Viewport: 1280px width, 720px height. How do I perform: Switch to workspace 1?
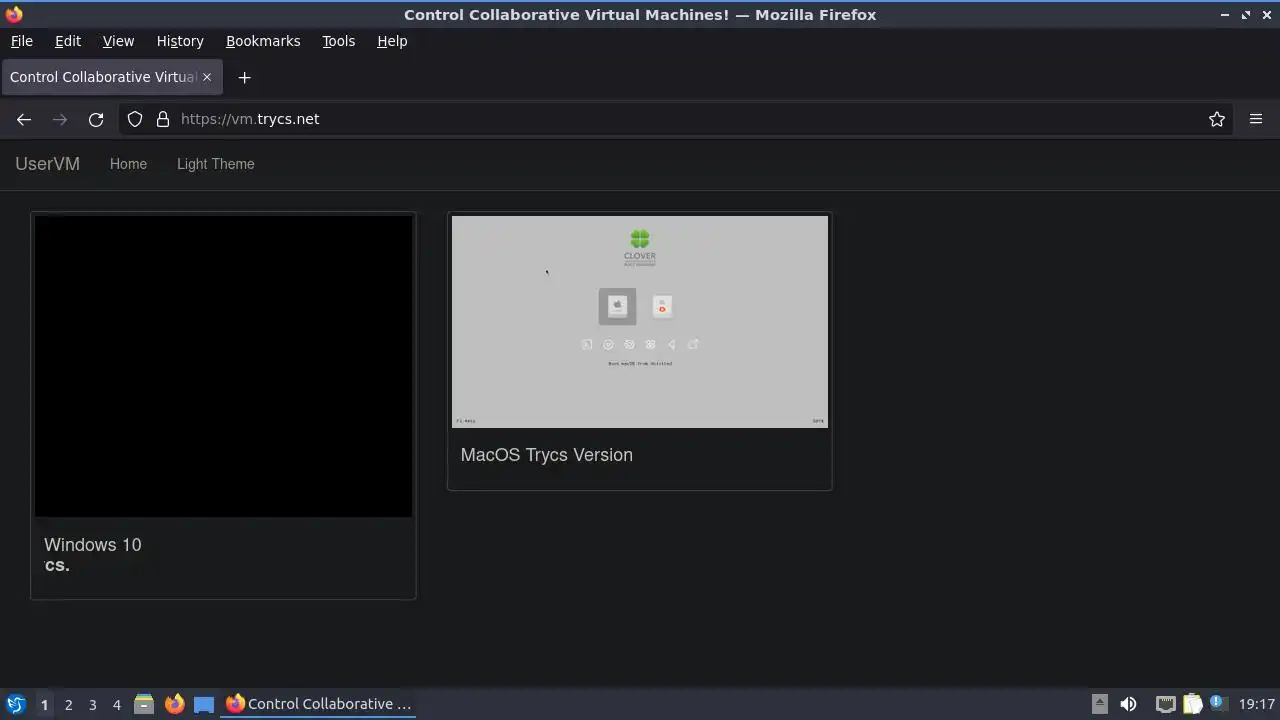click(x=44, y=704)
